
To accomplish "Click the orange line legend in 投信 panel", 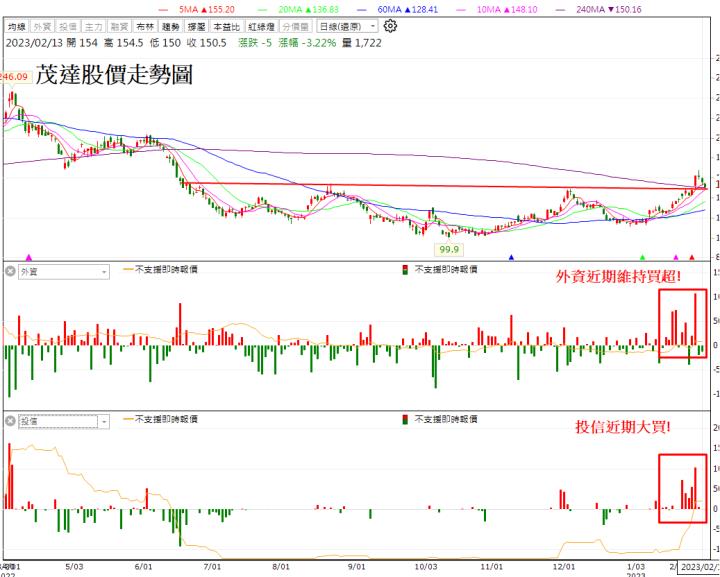I will [160, 419].
